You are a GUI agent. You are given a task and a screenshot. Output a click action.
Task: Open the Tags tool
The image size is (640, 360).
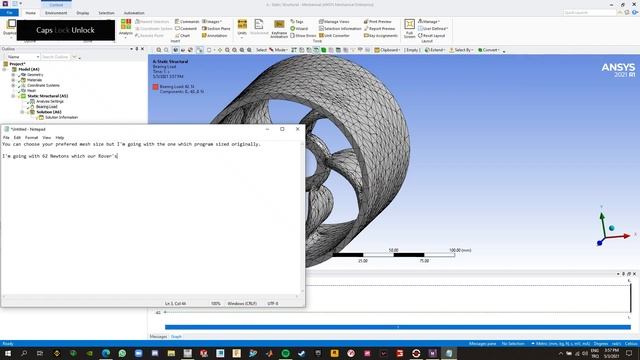tap(297, 21)
